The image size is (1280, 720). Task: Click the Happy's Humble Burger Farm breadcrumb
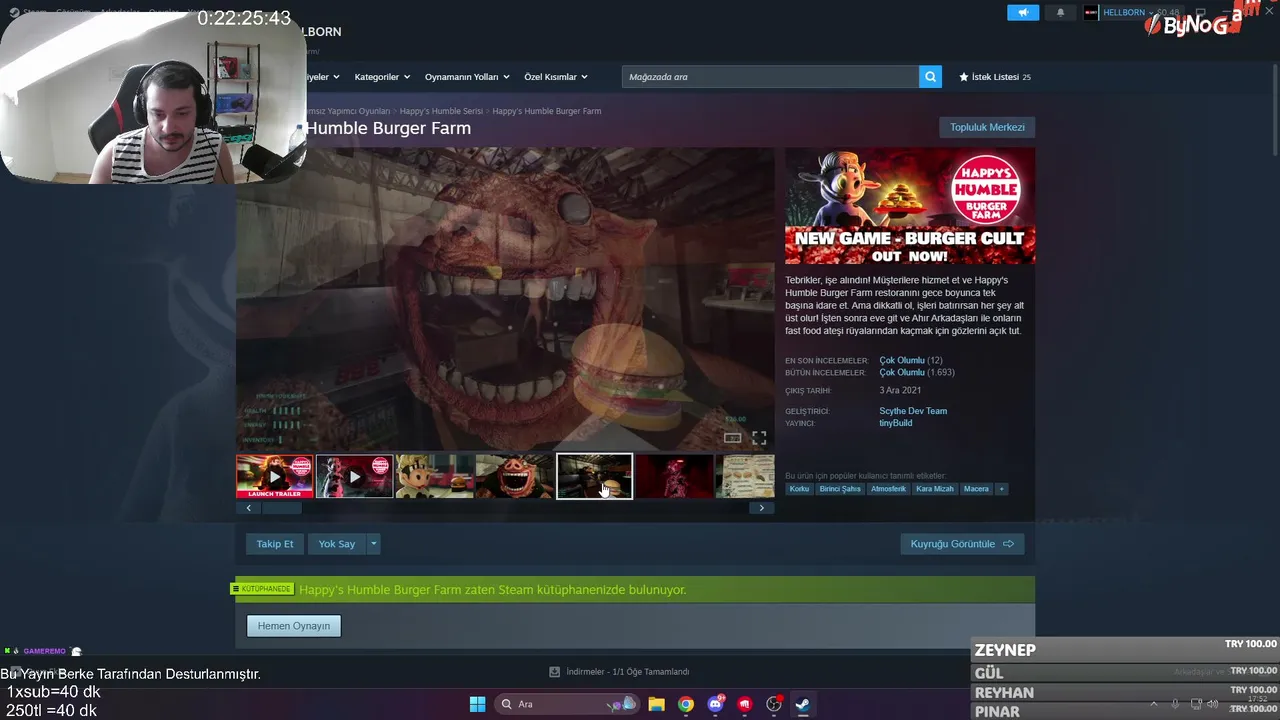pyautogui.click(x=547, y=111)
